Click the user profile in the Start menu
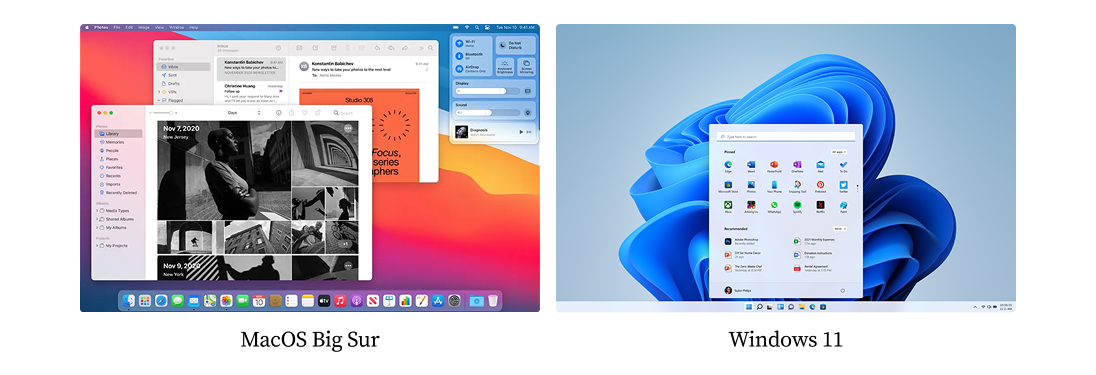 737,290
